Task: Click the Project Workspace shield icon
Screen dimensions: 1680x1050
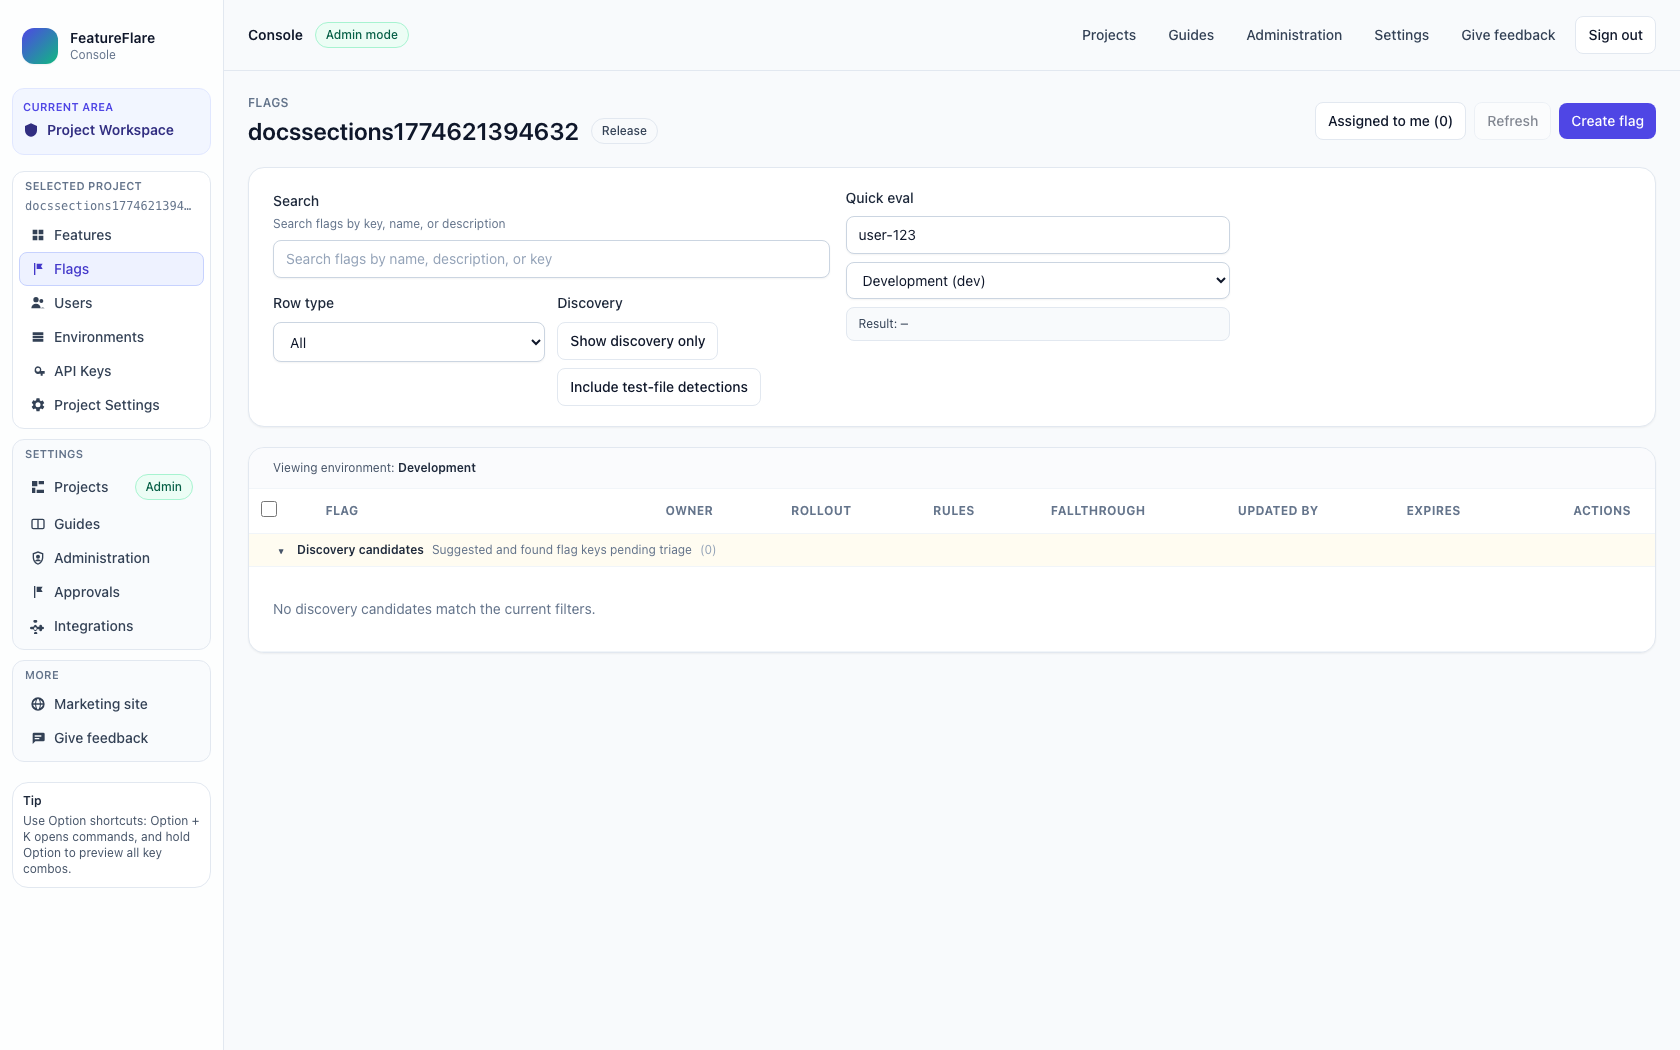Action: click(31, 130)
